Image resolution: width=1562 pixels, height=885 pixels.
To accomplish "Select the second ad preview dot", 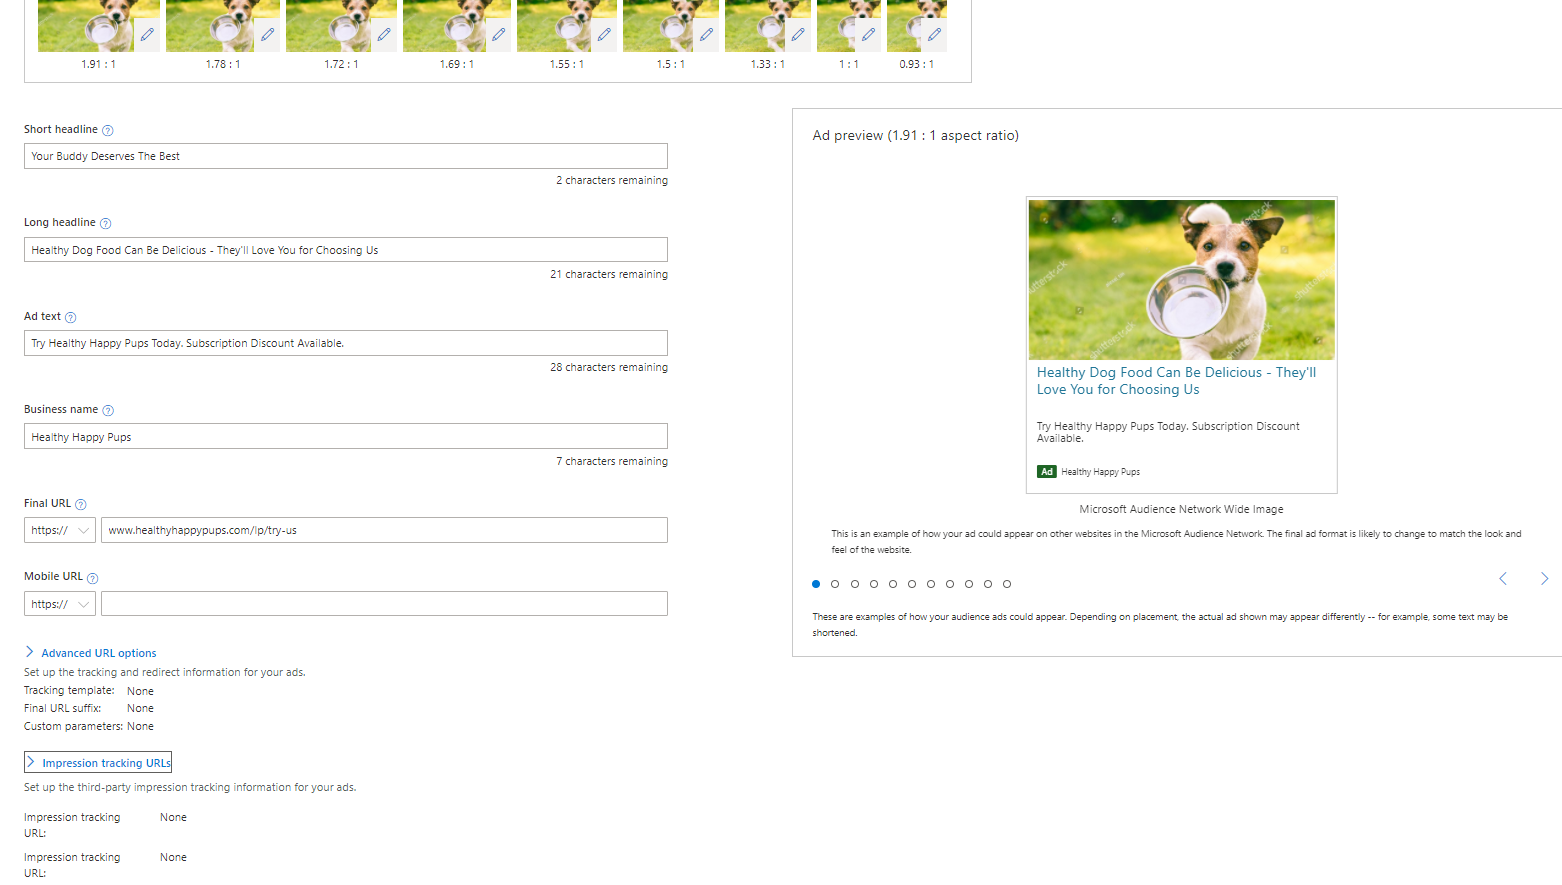I will click(x=835, y=584).
